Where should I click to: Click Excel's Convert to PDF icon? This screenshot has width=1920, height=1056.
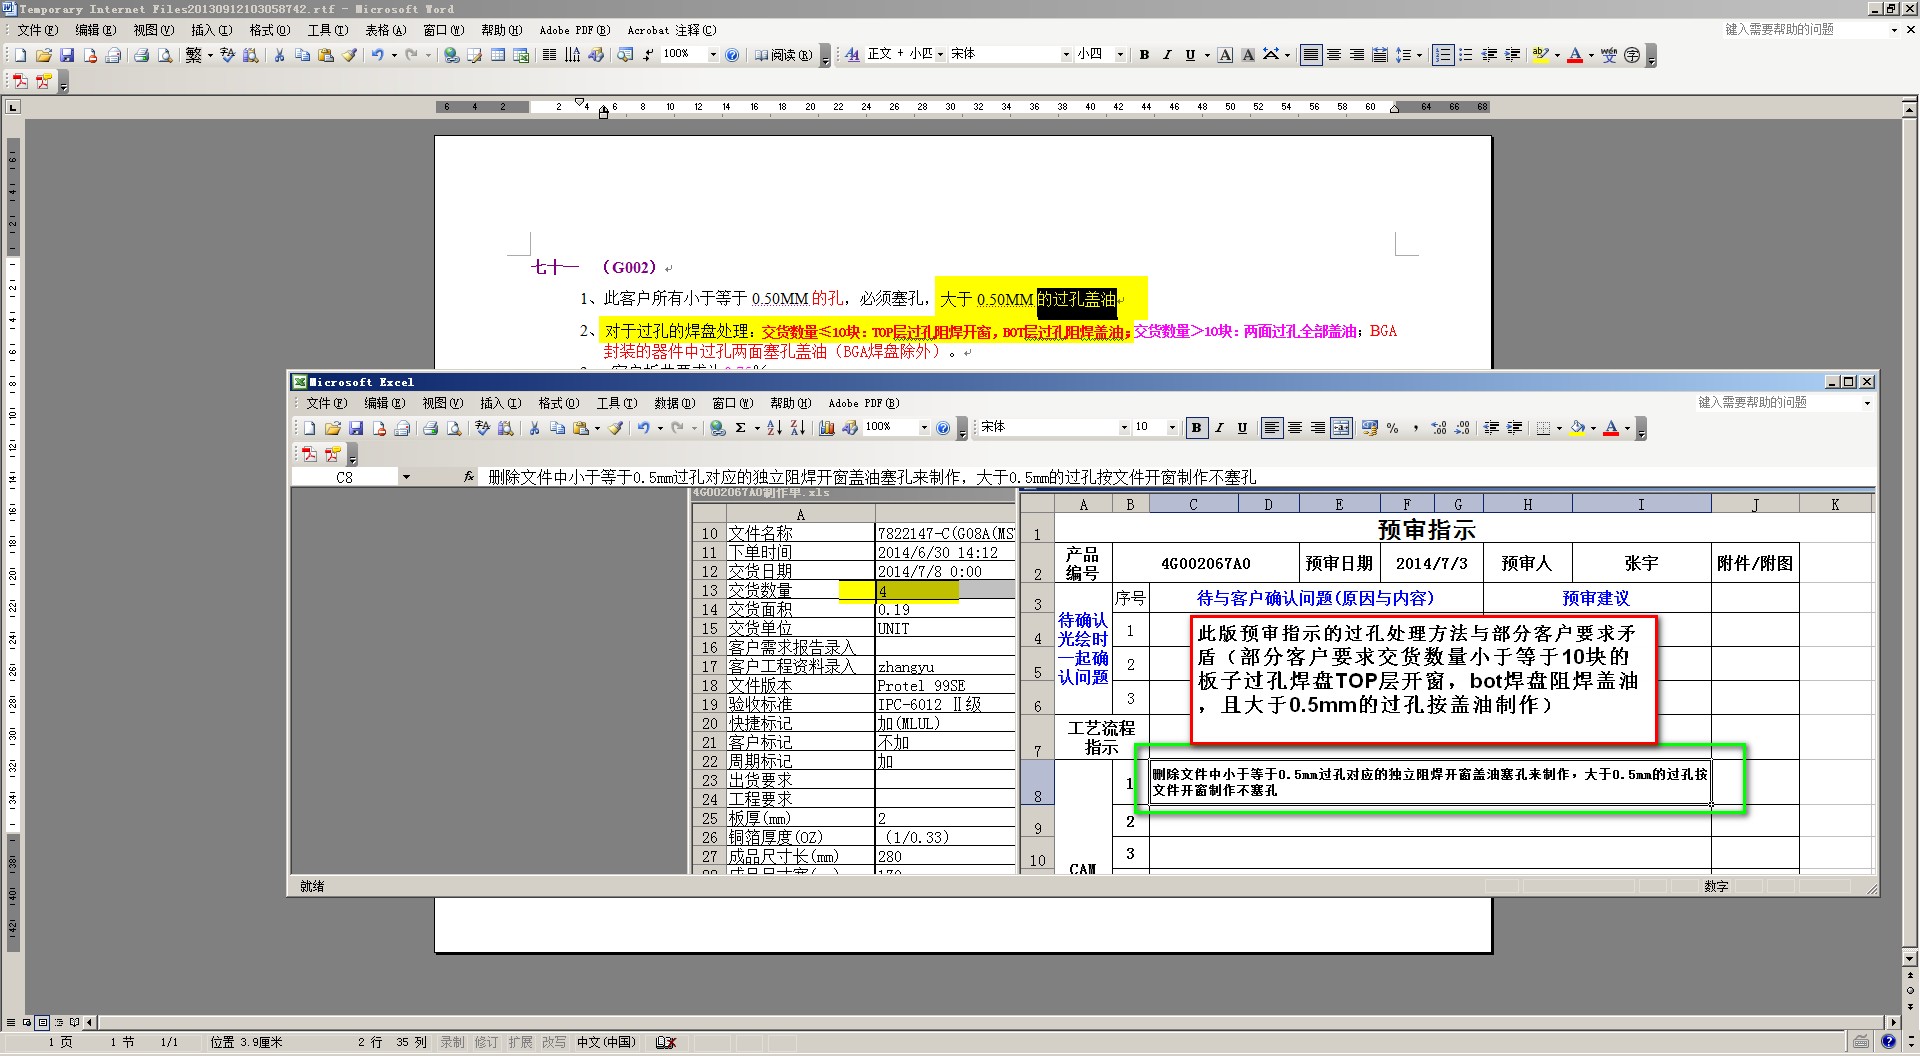[x=310, y=455]
